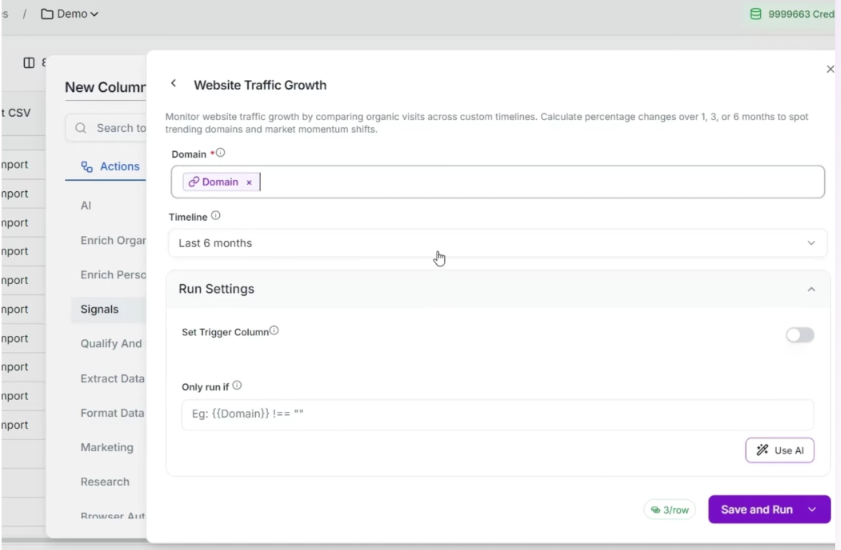Click the Domain field info icon
The height and width of the screenshot is (550, 841).
(x=220, y=153)
